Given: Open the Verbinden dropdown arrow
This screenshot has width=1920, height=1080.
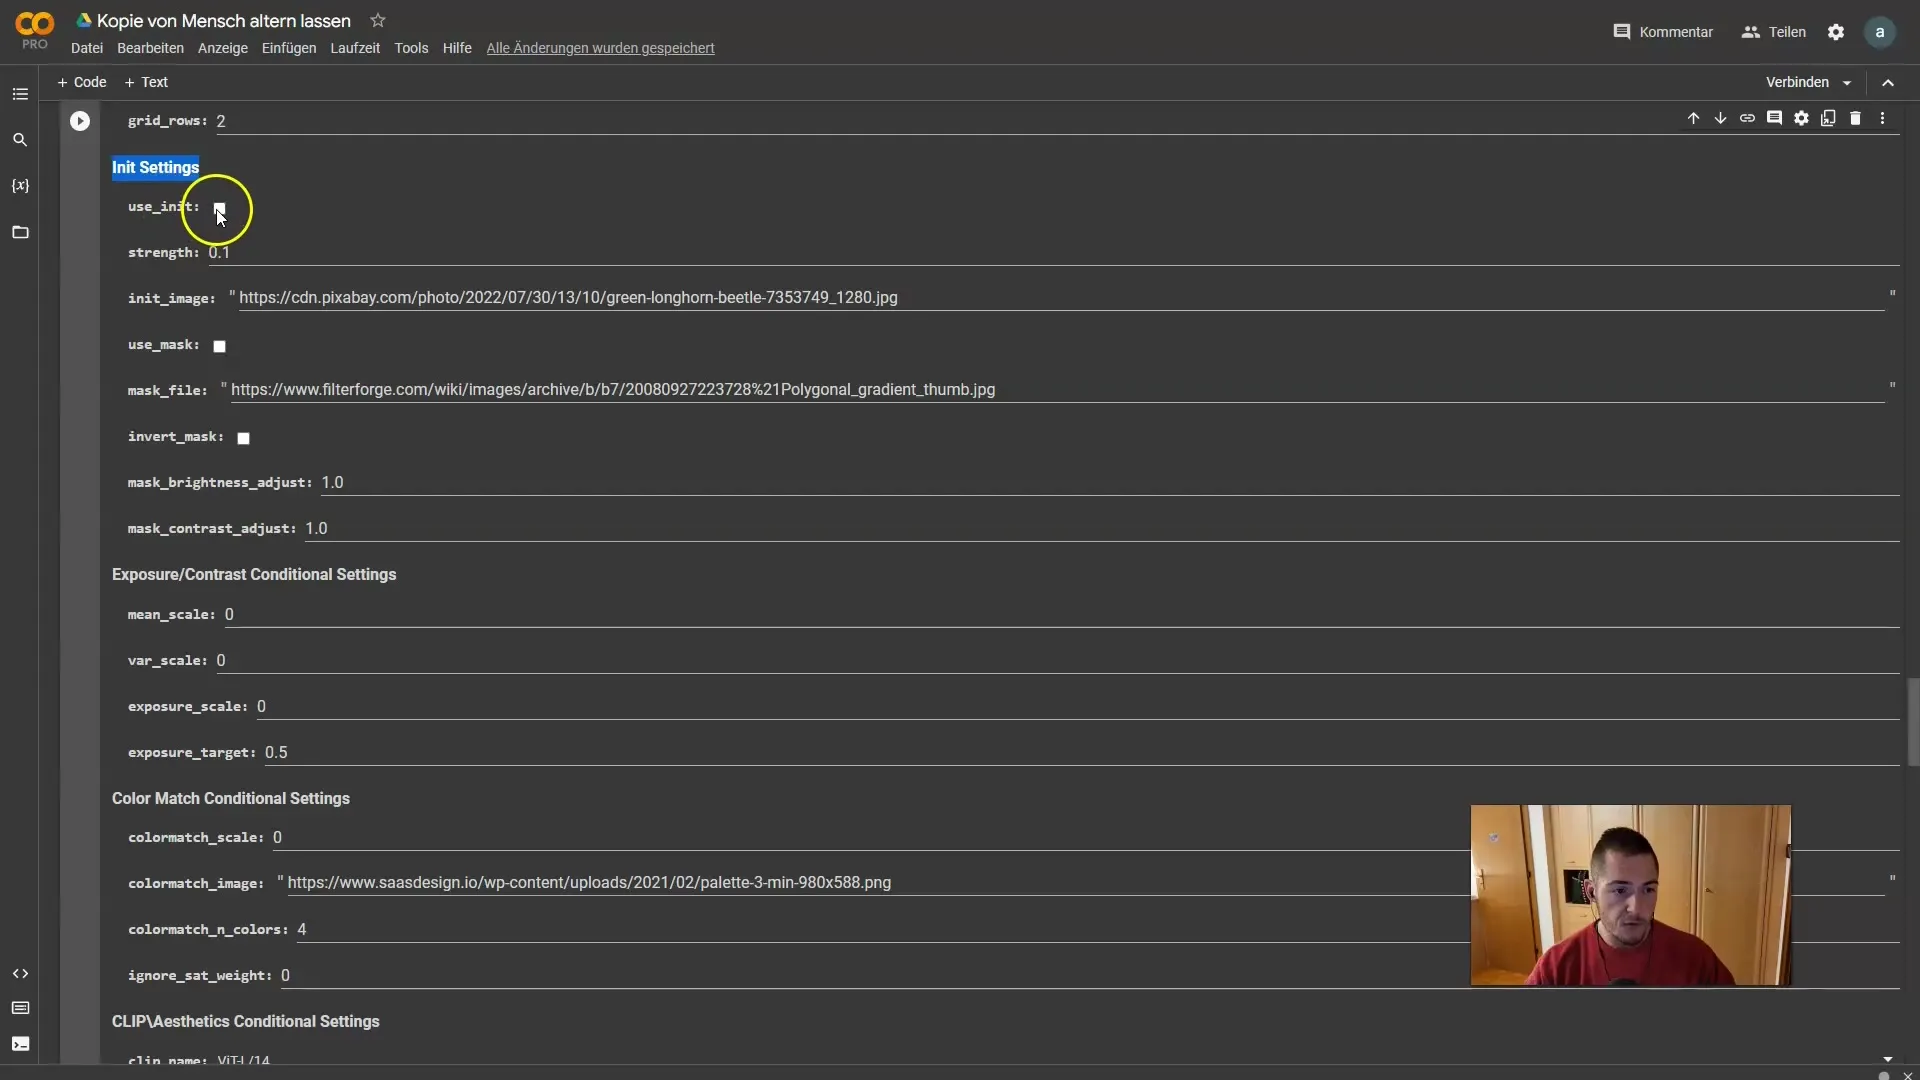Looking at the screenshot, I should click(x=1847, y=83).
